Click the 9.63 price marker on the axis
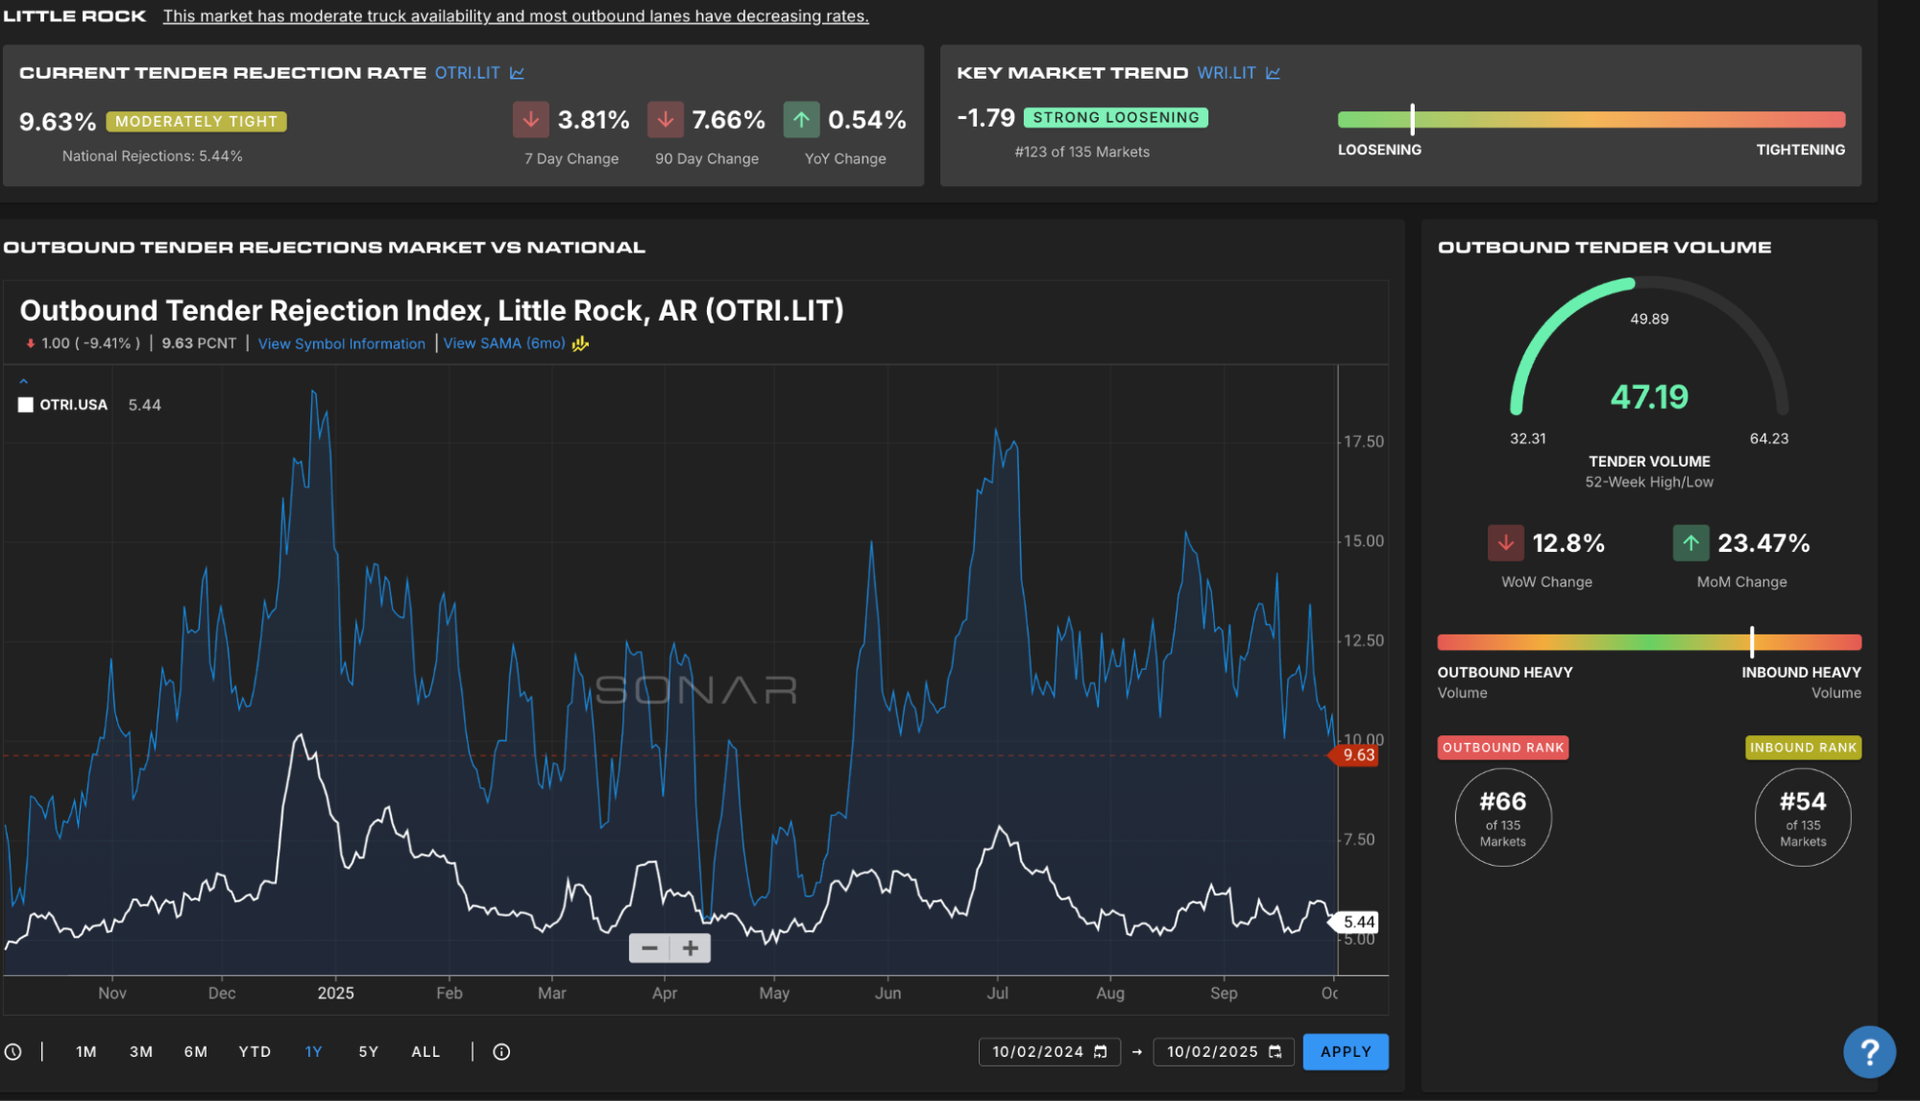1920x1101 pixels. [x=1357, y=755]
